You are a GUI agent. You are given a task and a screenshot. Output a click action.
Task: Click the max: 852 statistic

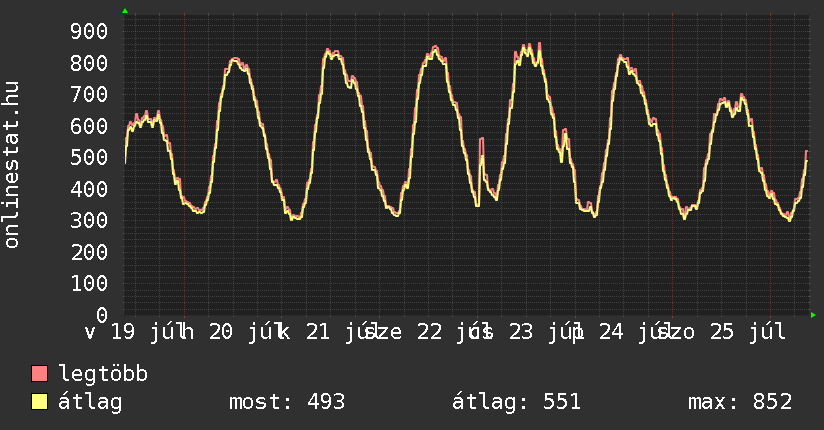[x=740, y=402]
